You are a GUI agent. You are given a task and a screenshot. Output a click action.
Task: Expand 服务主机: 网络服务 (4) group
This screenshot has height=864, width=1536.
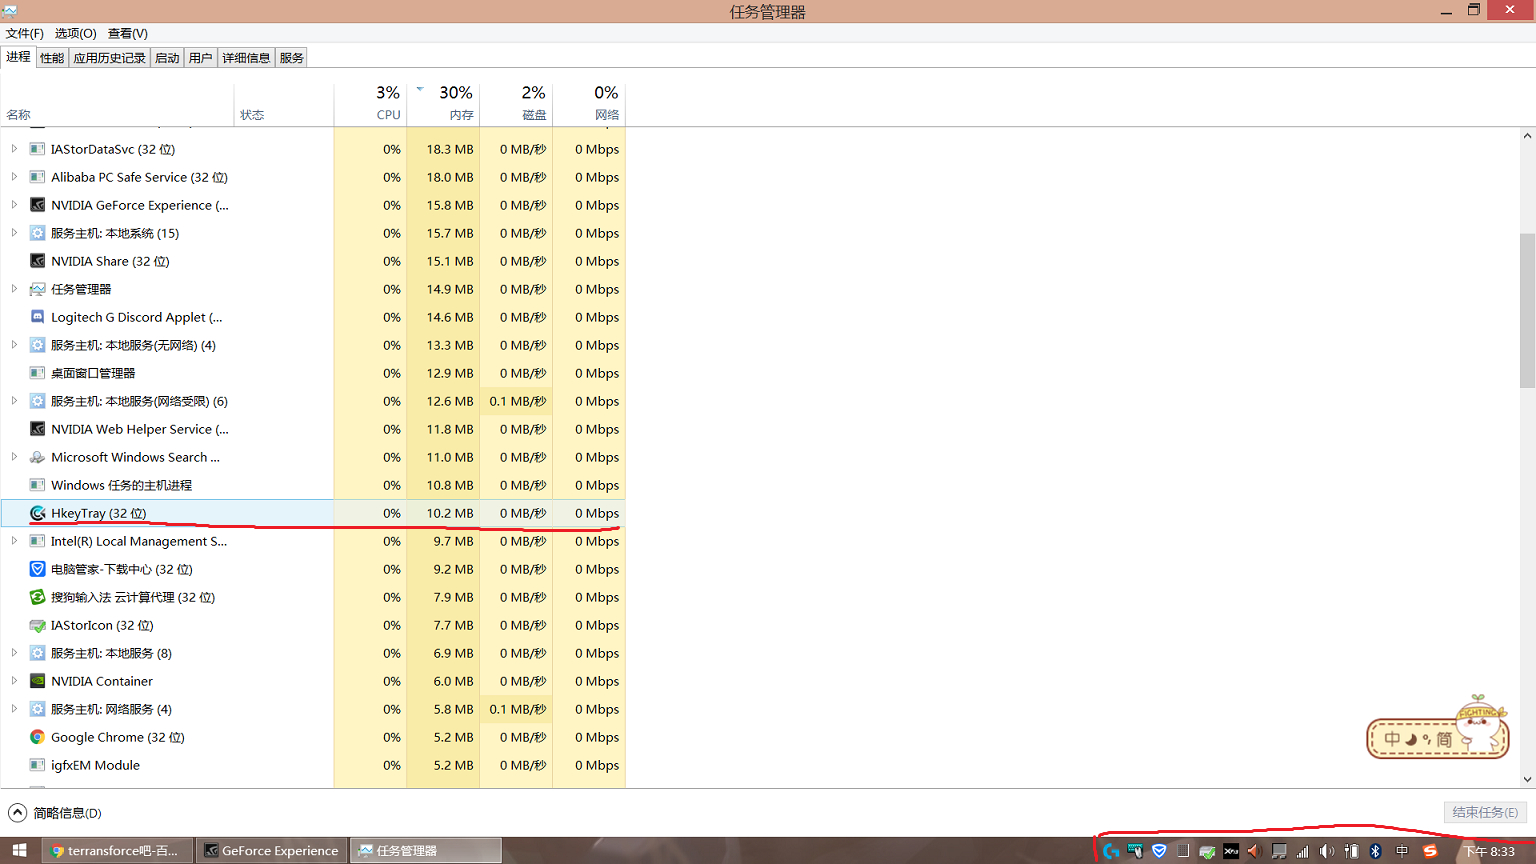coord(14,709)
